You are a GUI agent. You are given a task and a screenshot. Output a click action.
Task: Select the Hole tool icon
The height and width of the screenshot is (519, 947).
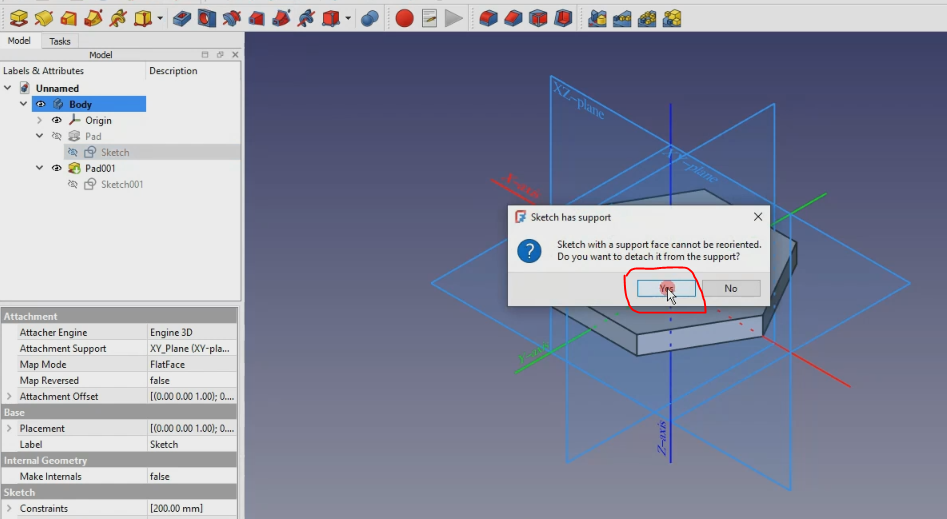(x=207, y=19)
